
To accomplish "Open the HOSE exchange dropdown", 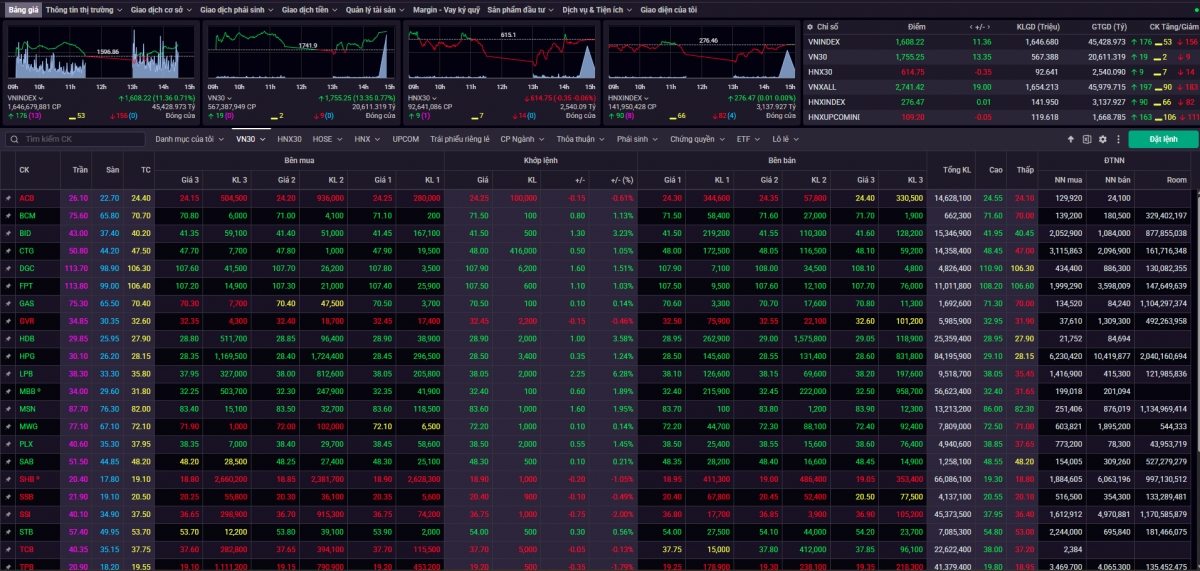I will click(x=326, y=139).
